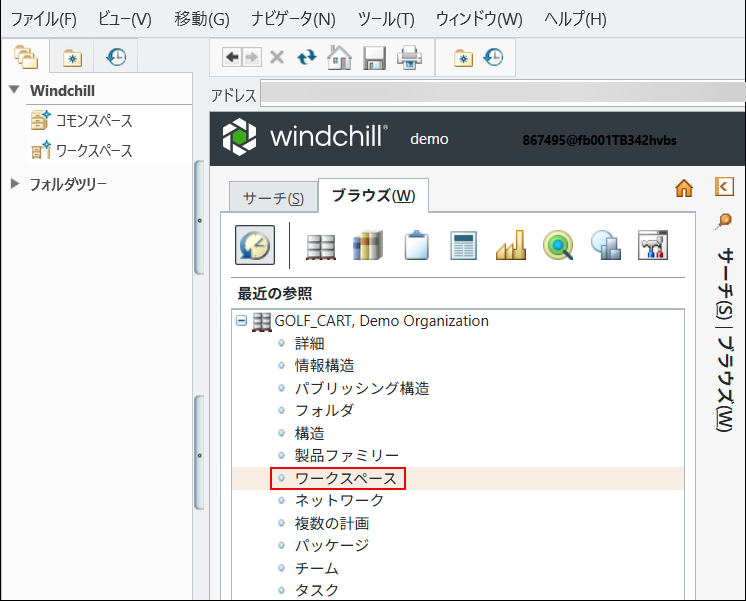
Task: Open the ファイル(F) menu
Action: tap(43, 19)
